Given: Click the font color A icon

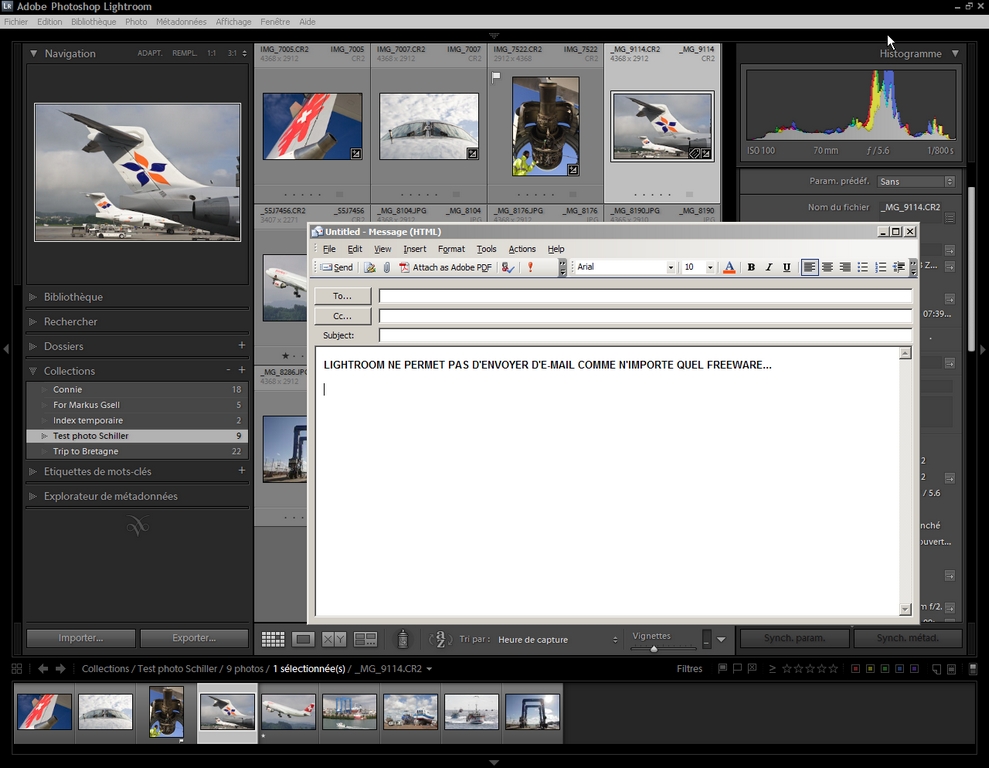Looking at the screenshot, I should pyautogui.click(x=729, y=267).
